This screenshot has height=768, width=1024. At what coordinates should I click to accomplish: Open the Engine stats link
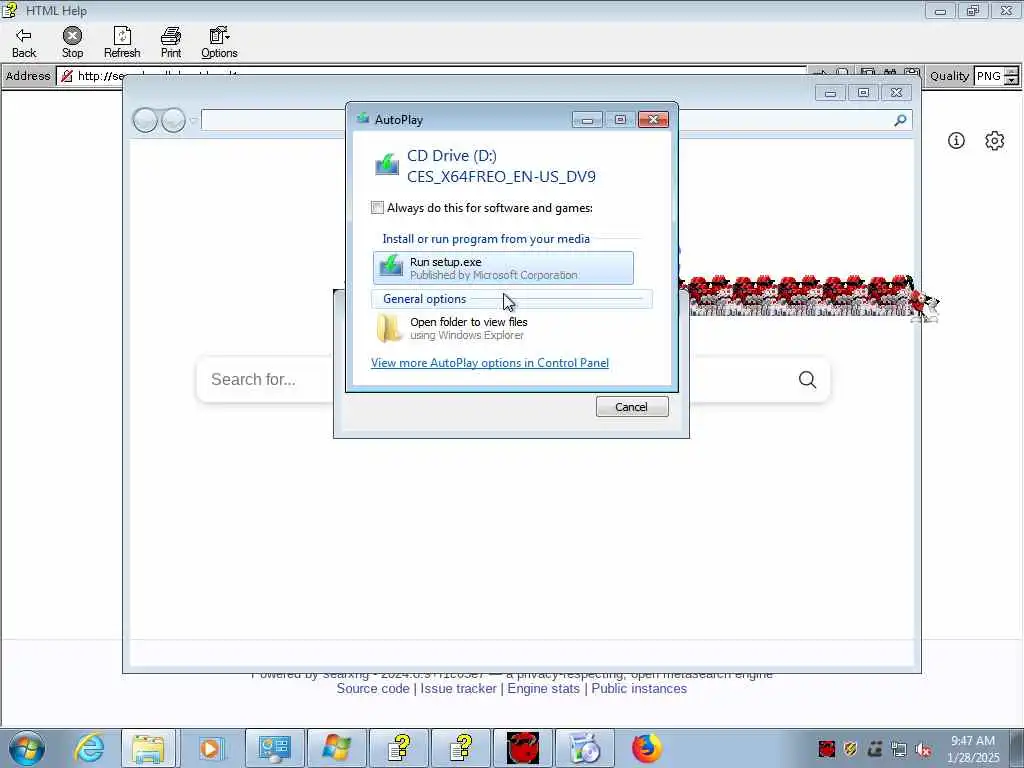click(x=543, y=688)
